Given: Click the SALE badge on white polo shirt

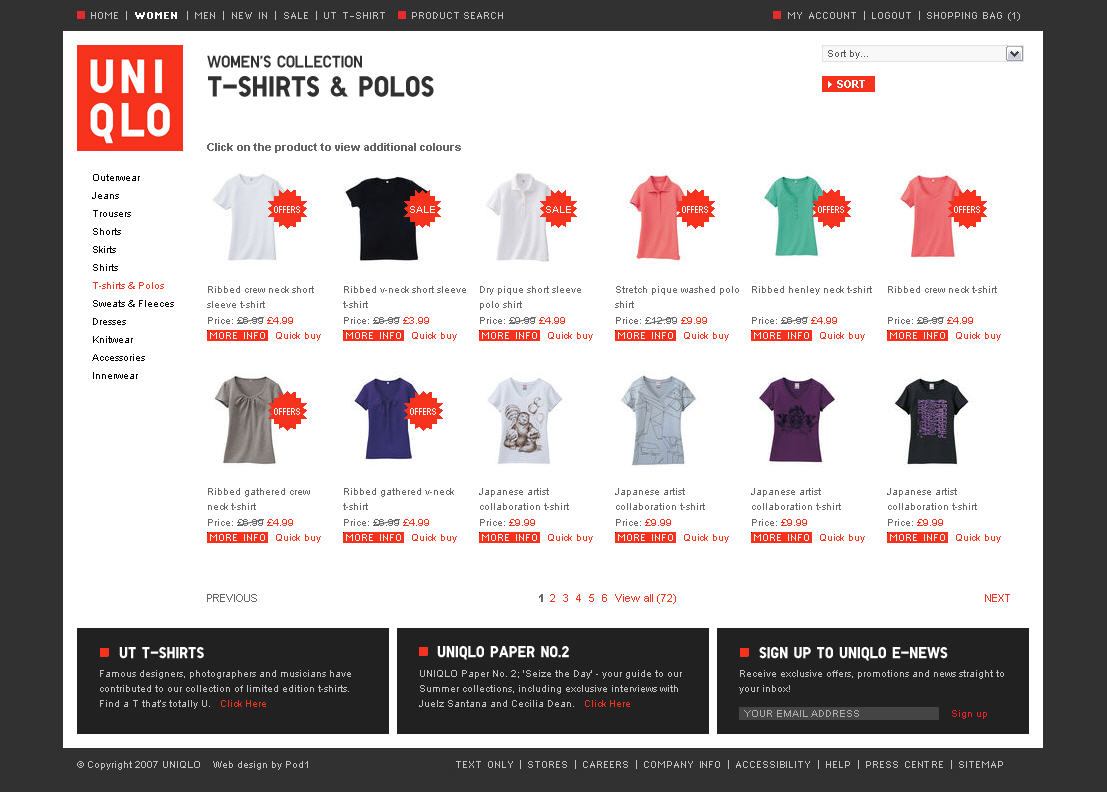Looking at the screenshot, I should click(x=558, y=209).
